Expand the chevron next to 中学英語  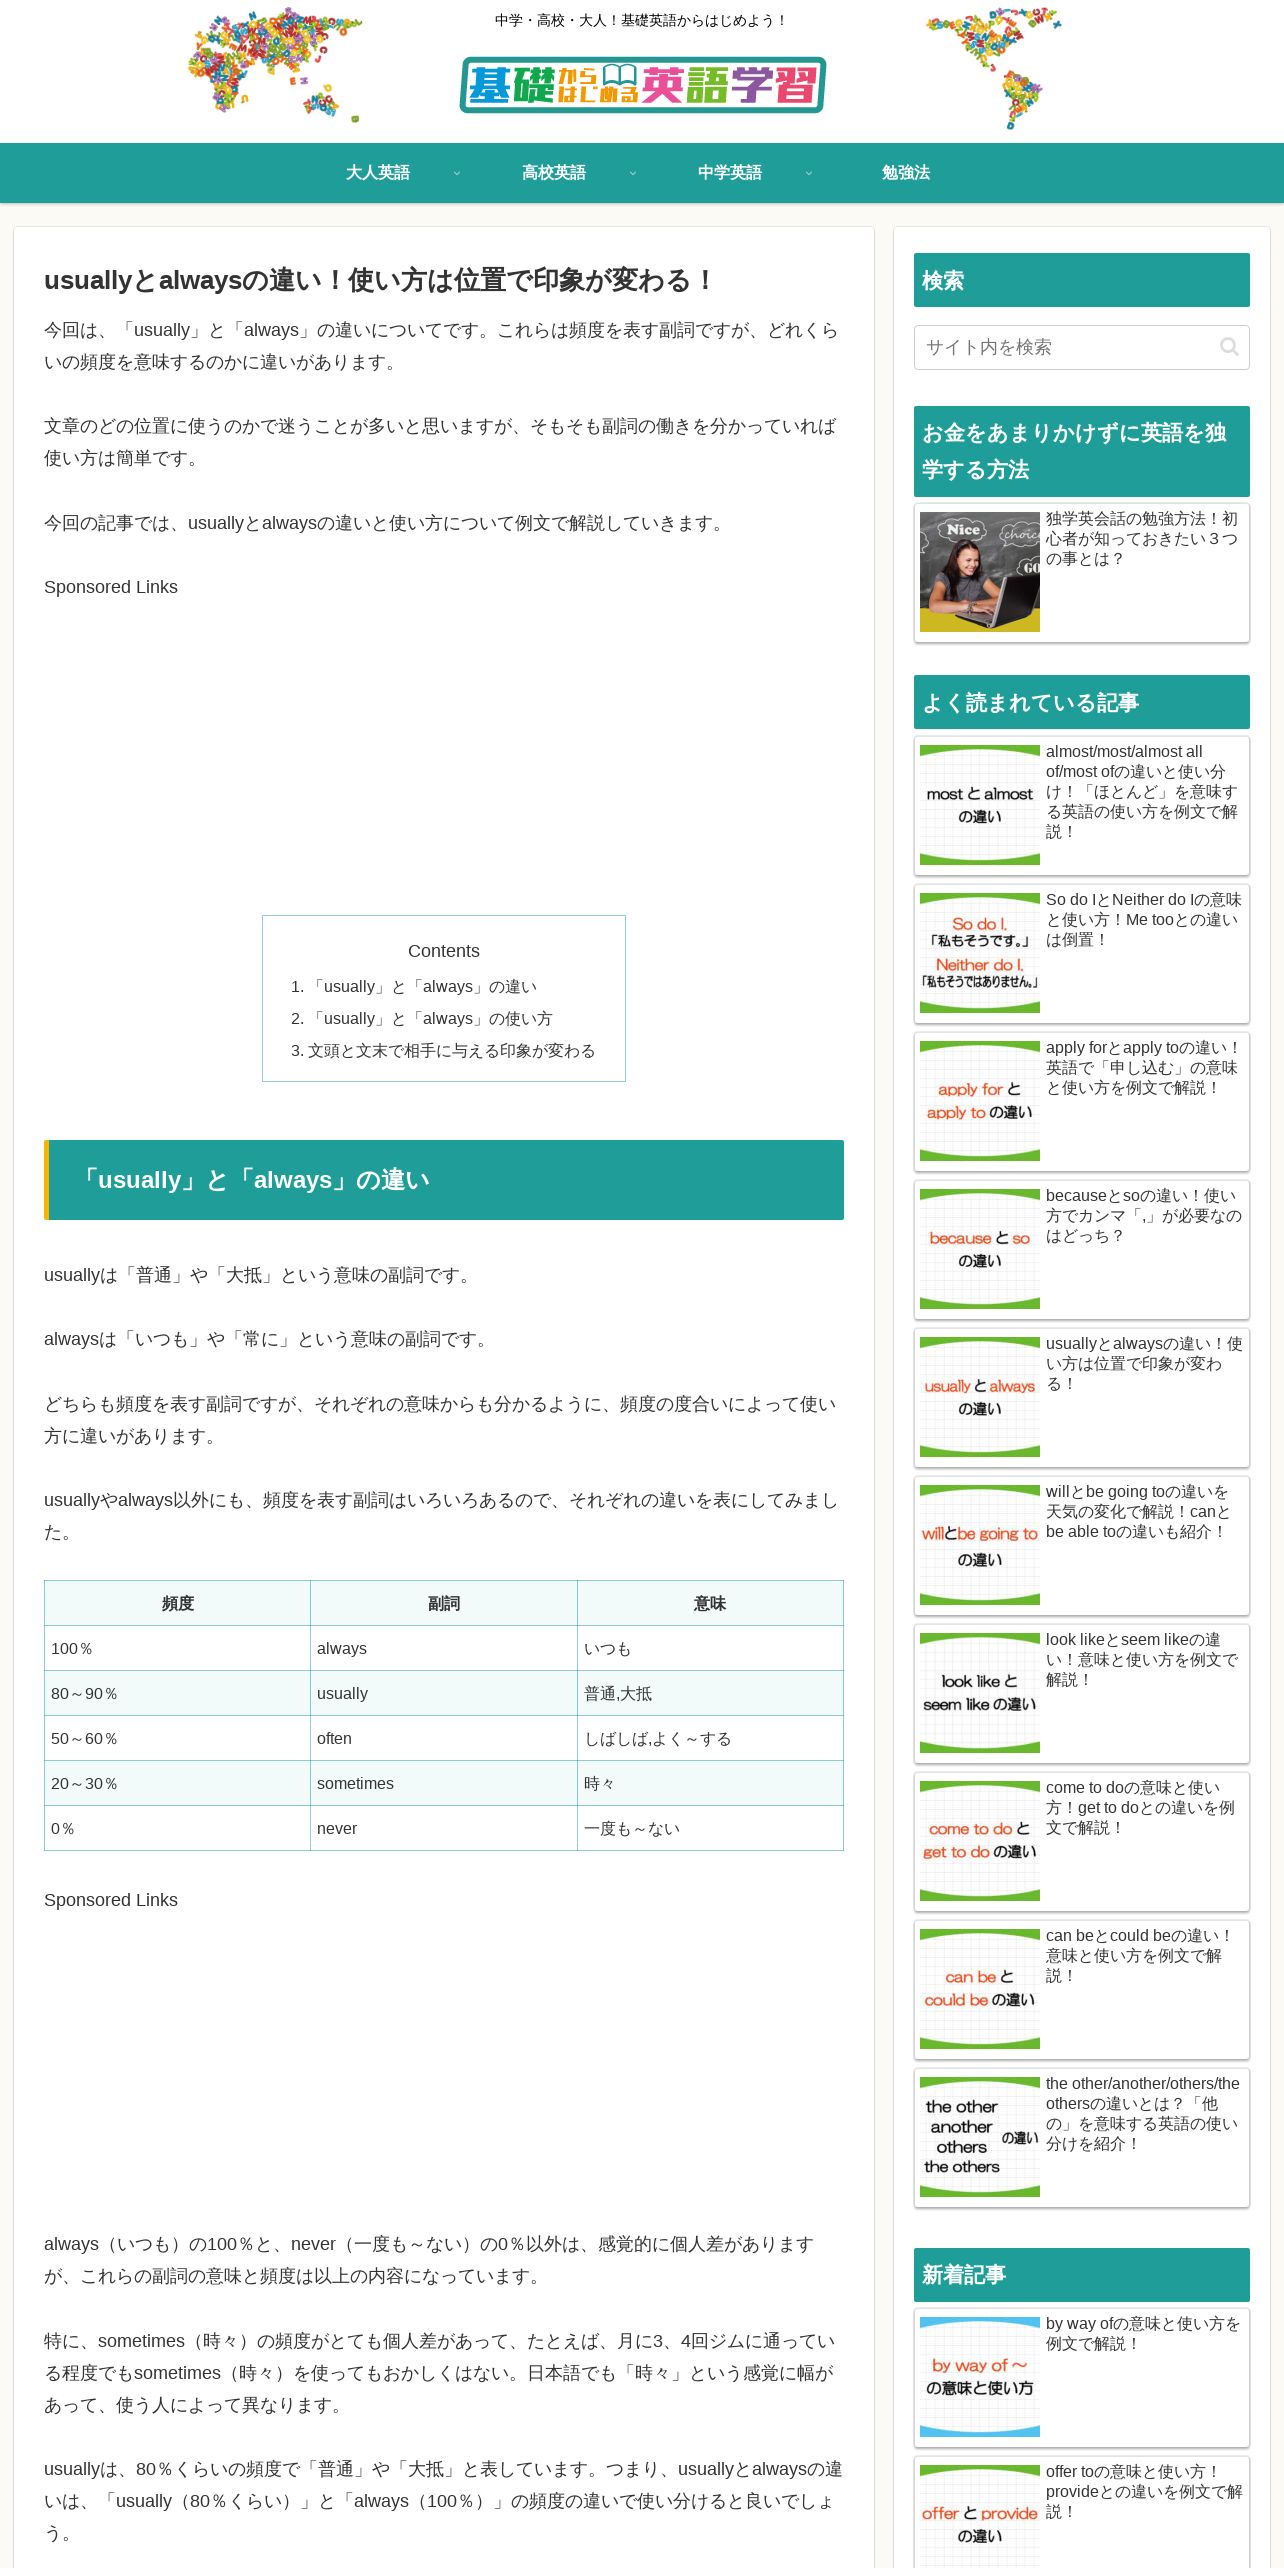[809, 173]
